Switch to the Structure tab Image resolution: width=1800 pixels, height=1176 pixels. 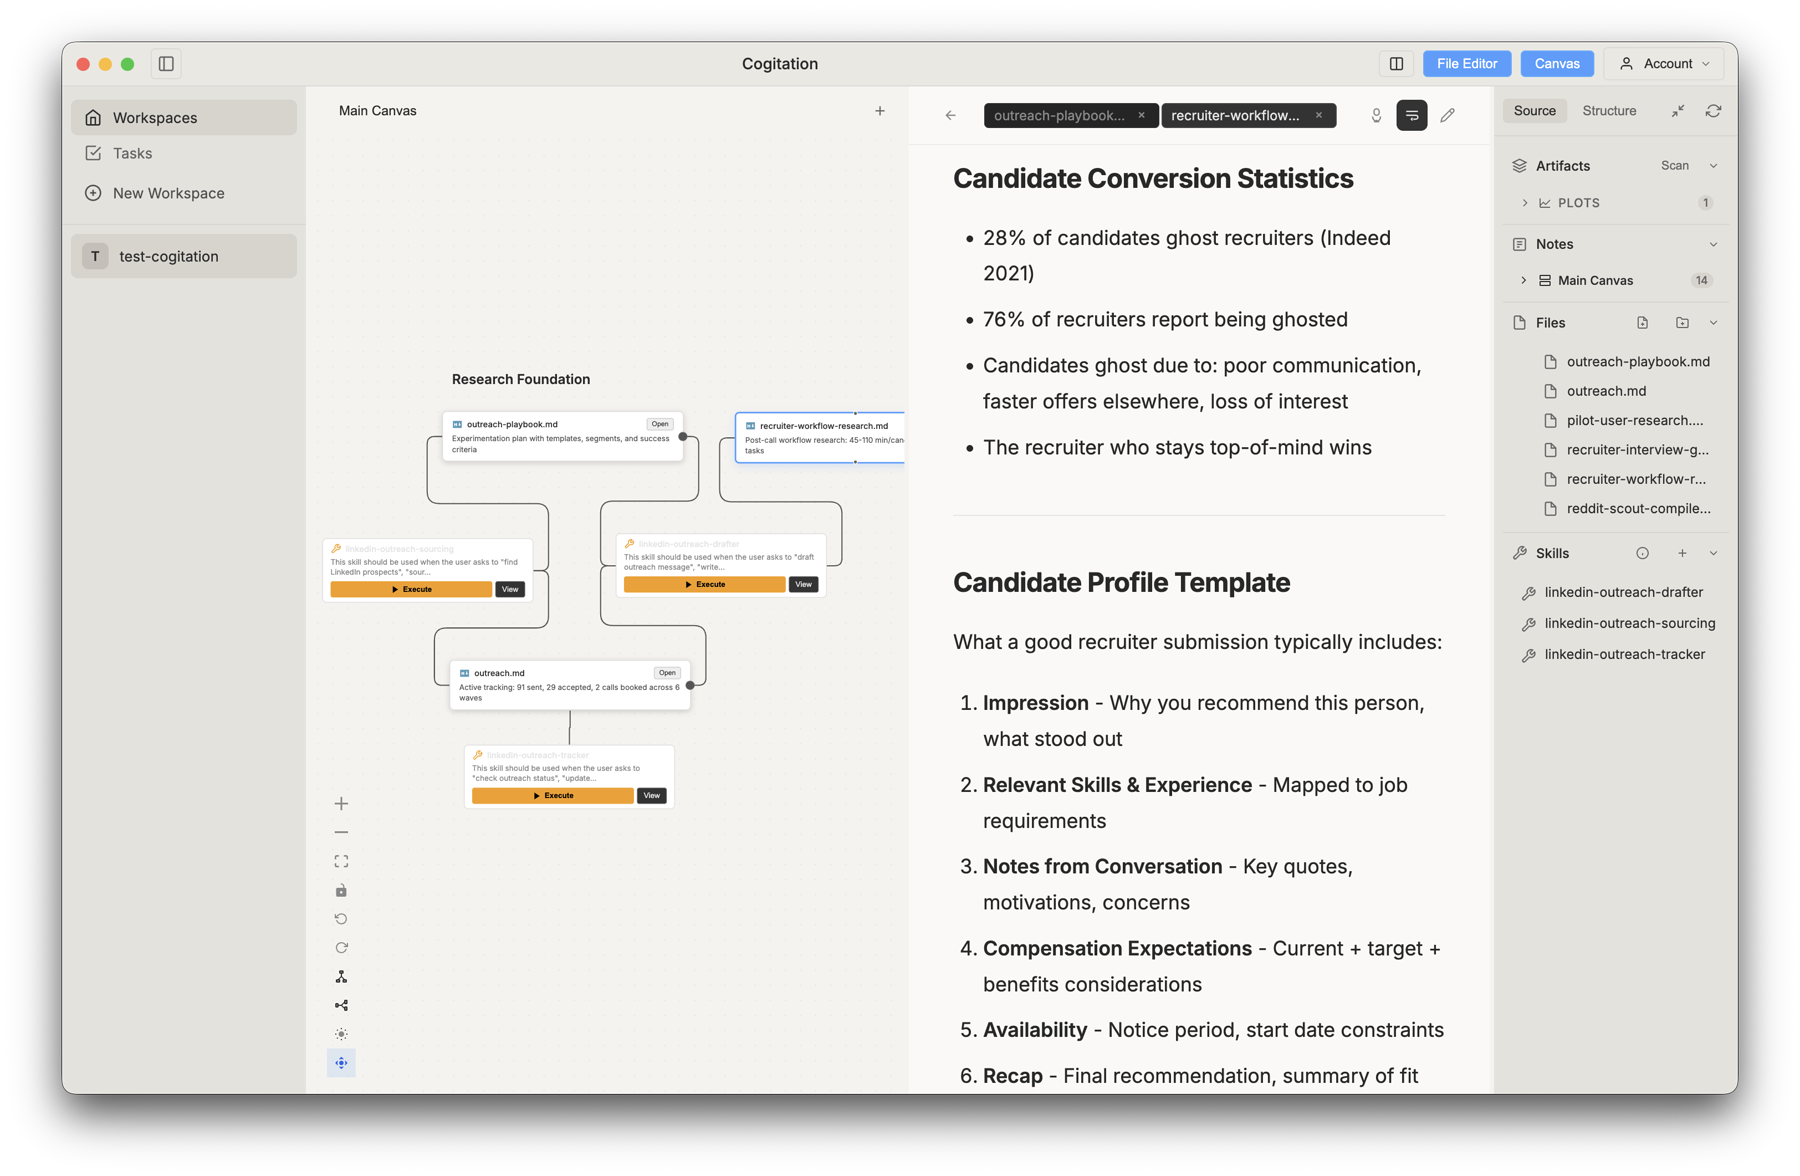click(x=1608, y=110)
